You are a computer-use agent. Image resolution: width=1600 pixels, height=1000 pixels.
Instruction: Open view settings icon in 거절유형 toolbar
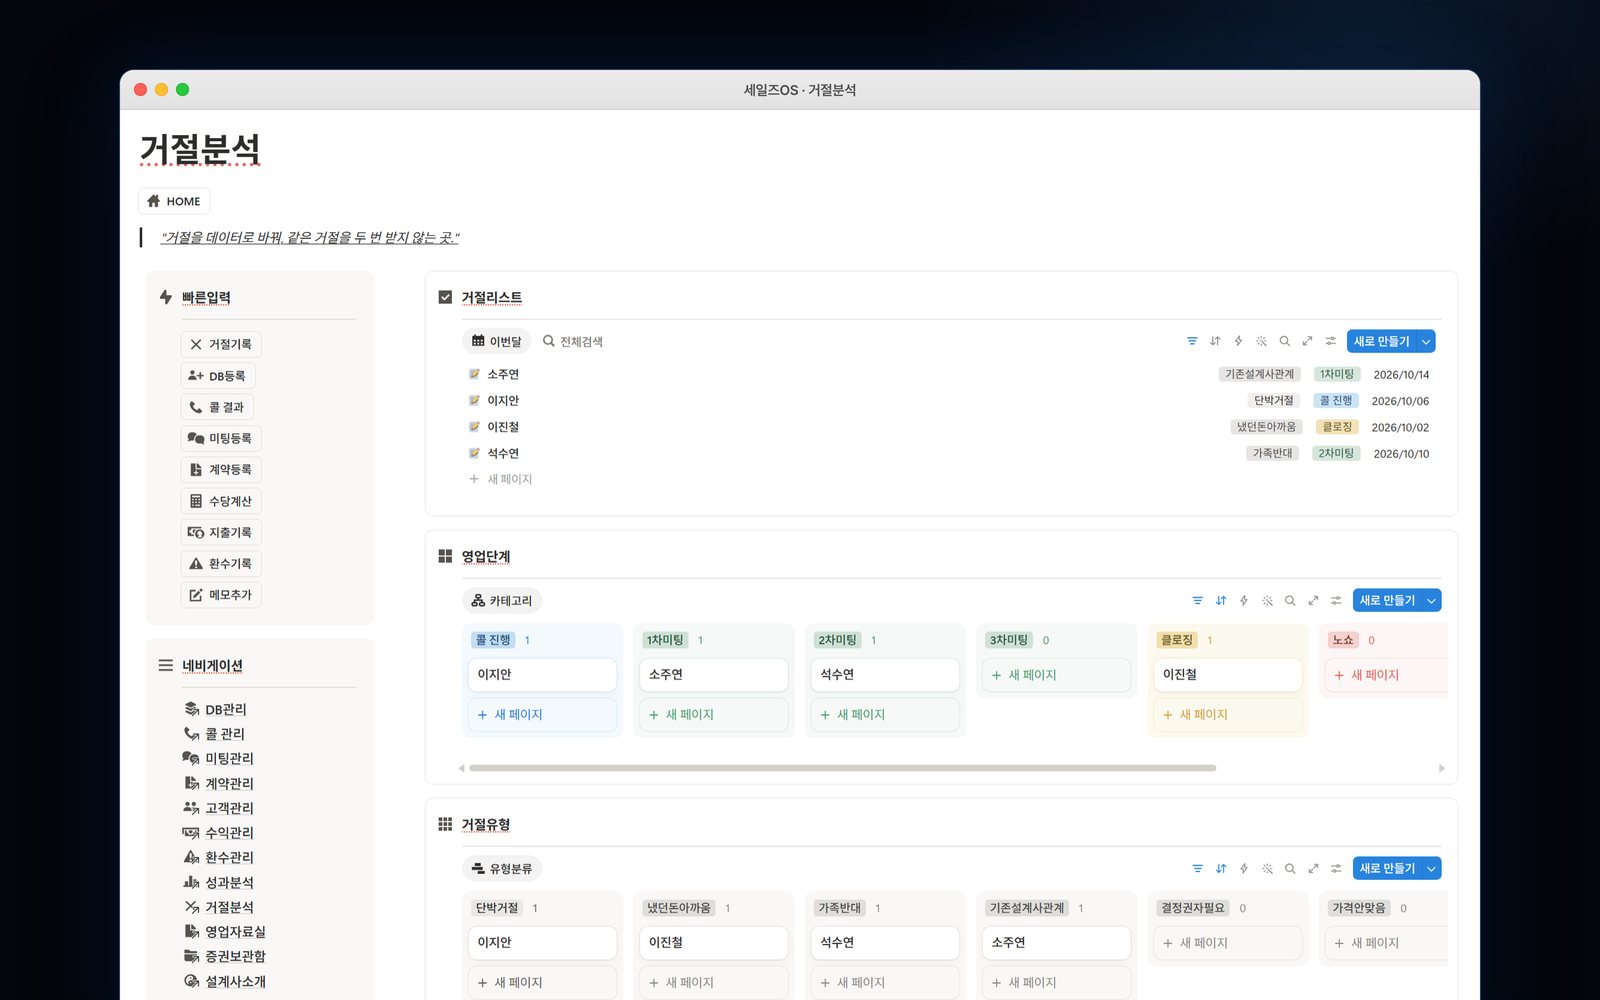click(x=1336, y=868)
